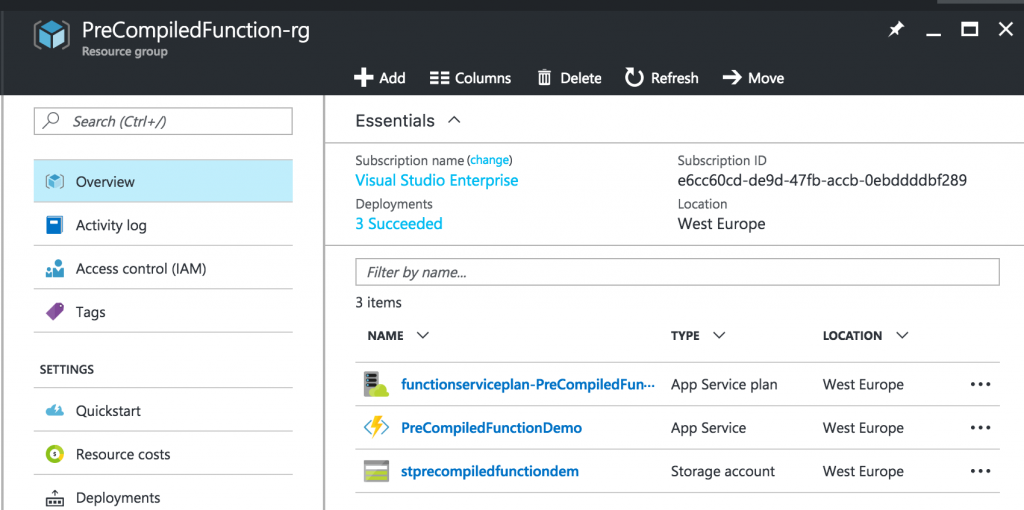Select the Subscription ID value text

click(822, 180)
